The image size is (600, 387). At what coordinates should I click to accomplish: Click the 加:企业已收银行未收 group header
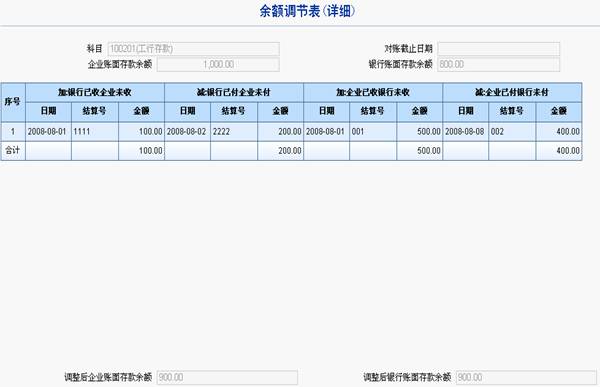(x=373, y=92)
